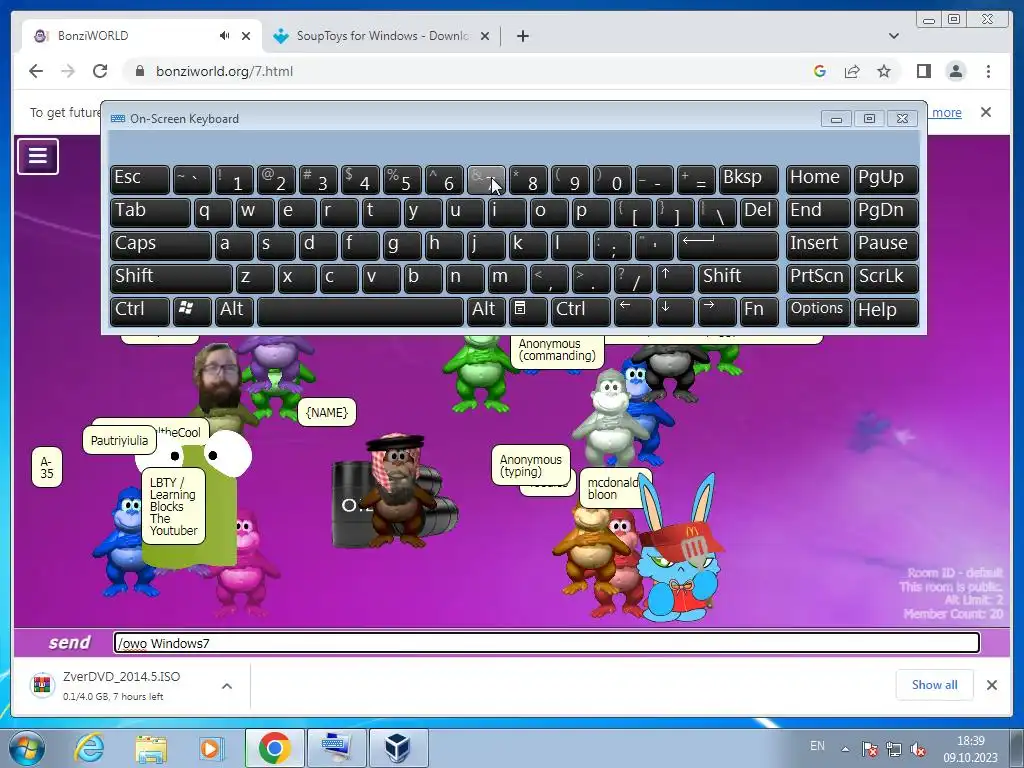The height and width of the screenshot is (768, 1024).
Task: Click the Del key on On-Screen Keyboard
Action: click(x=759, y=212)
